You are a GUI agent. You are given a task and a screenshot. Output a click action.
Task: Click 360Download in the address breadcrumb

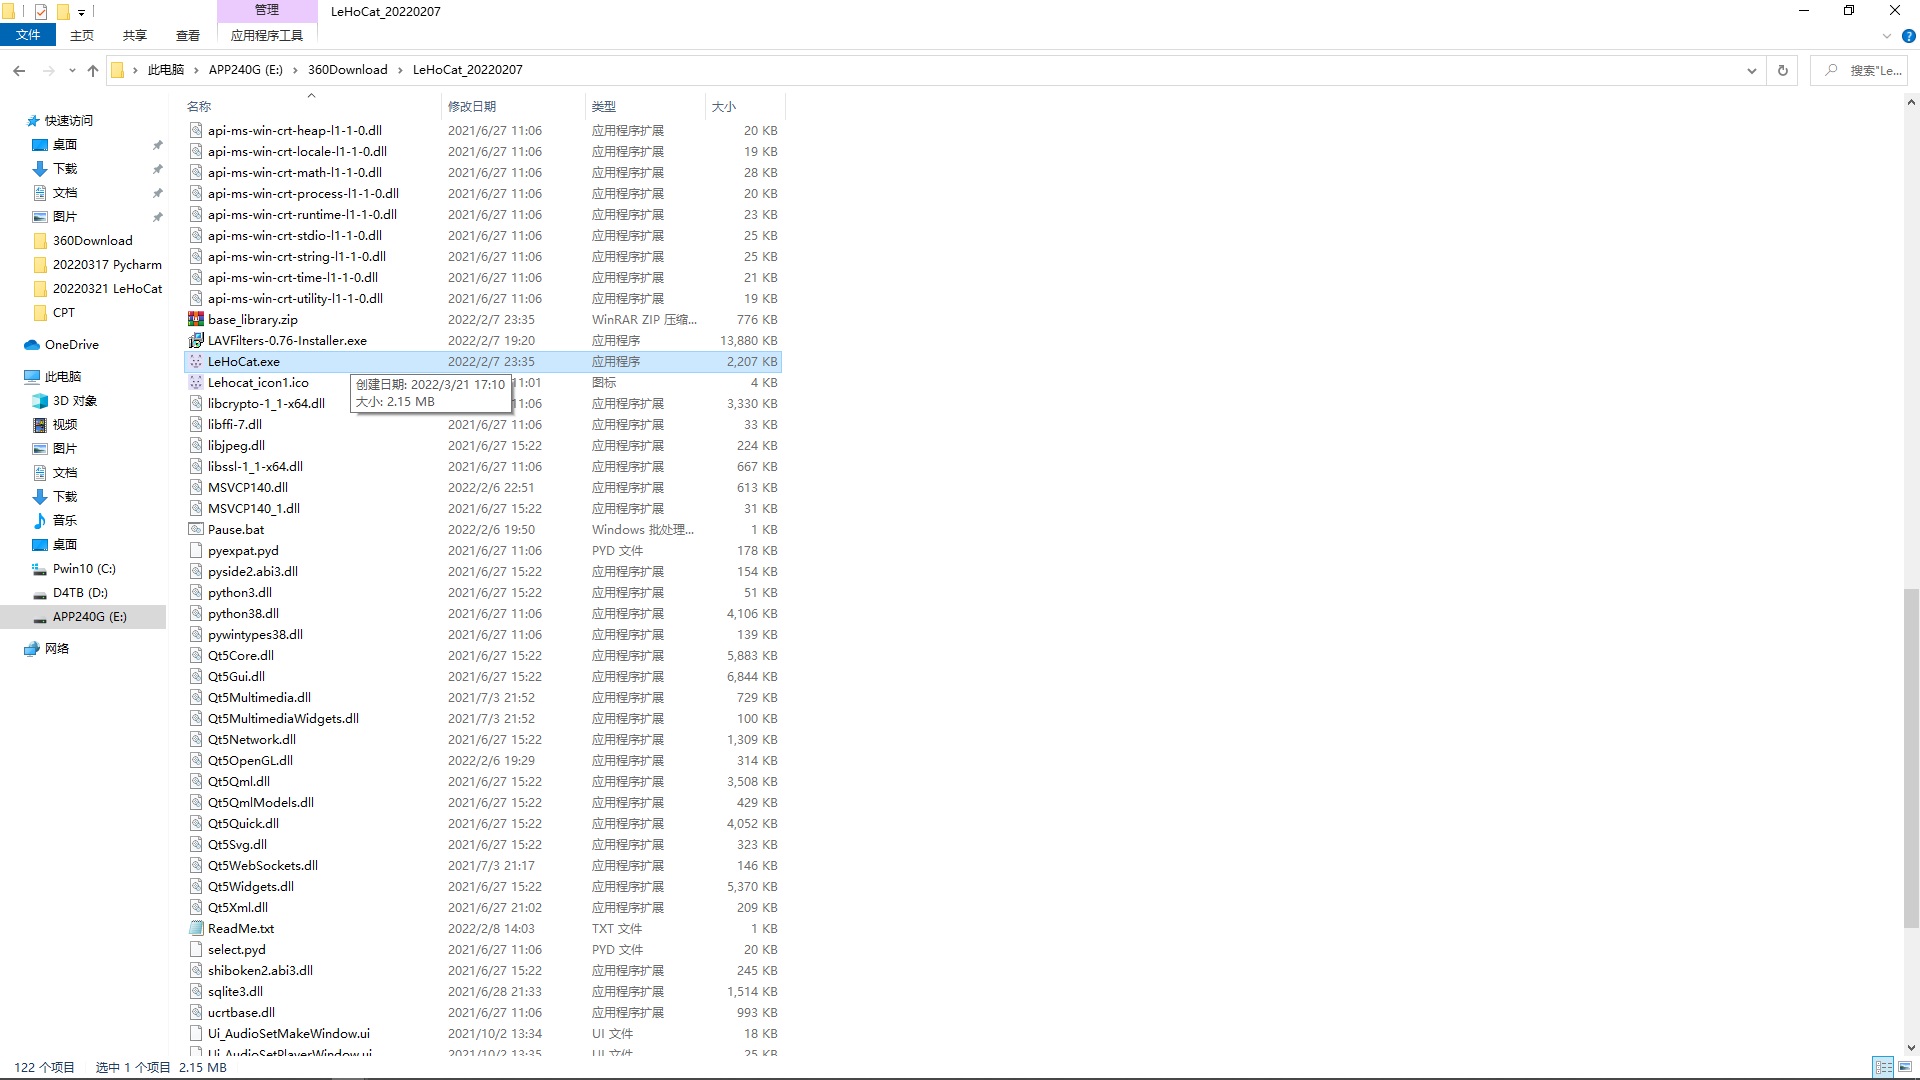click(347, 70)
